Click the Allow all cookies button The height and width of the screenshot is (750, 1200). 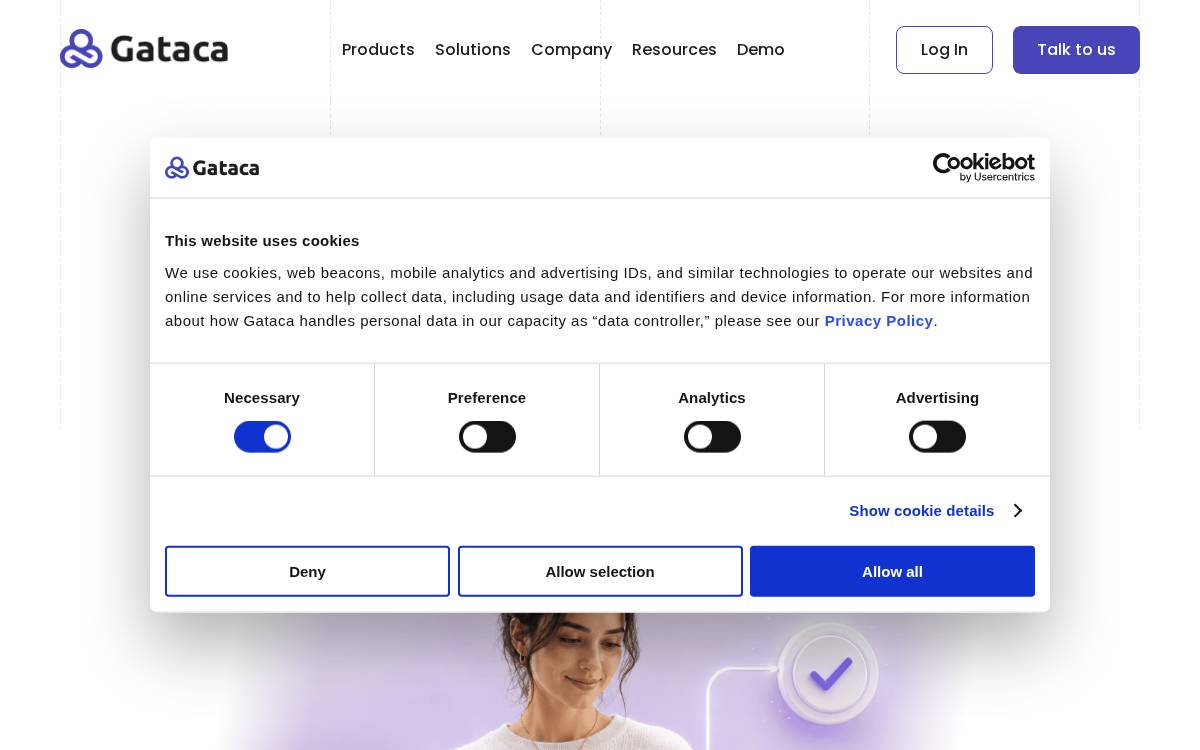(x=892, y=571)
